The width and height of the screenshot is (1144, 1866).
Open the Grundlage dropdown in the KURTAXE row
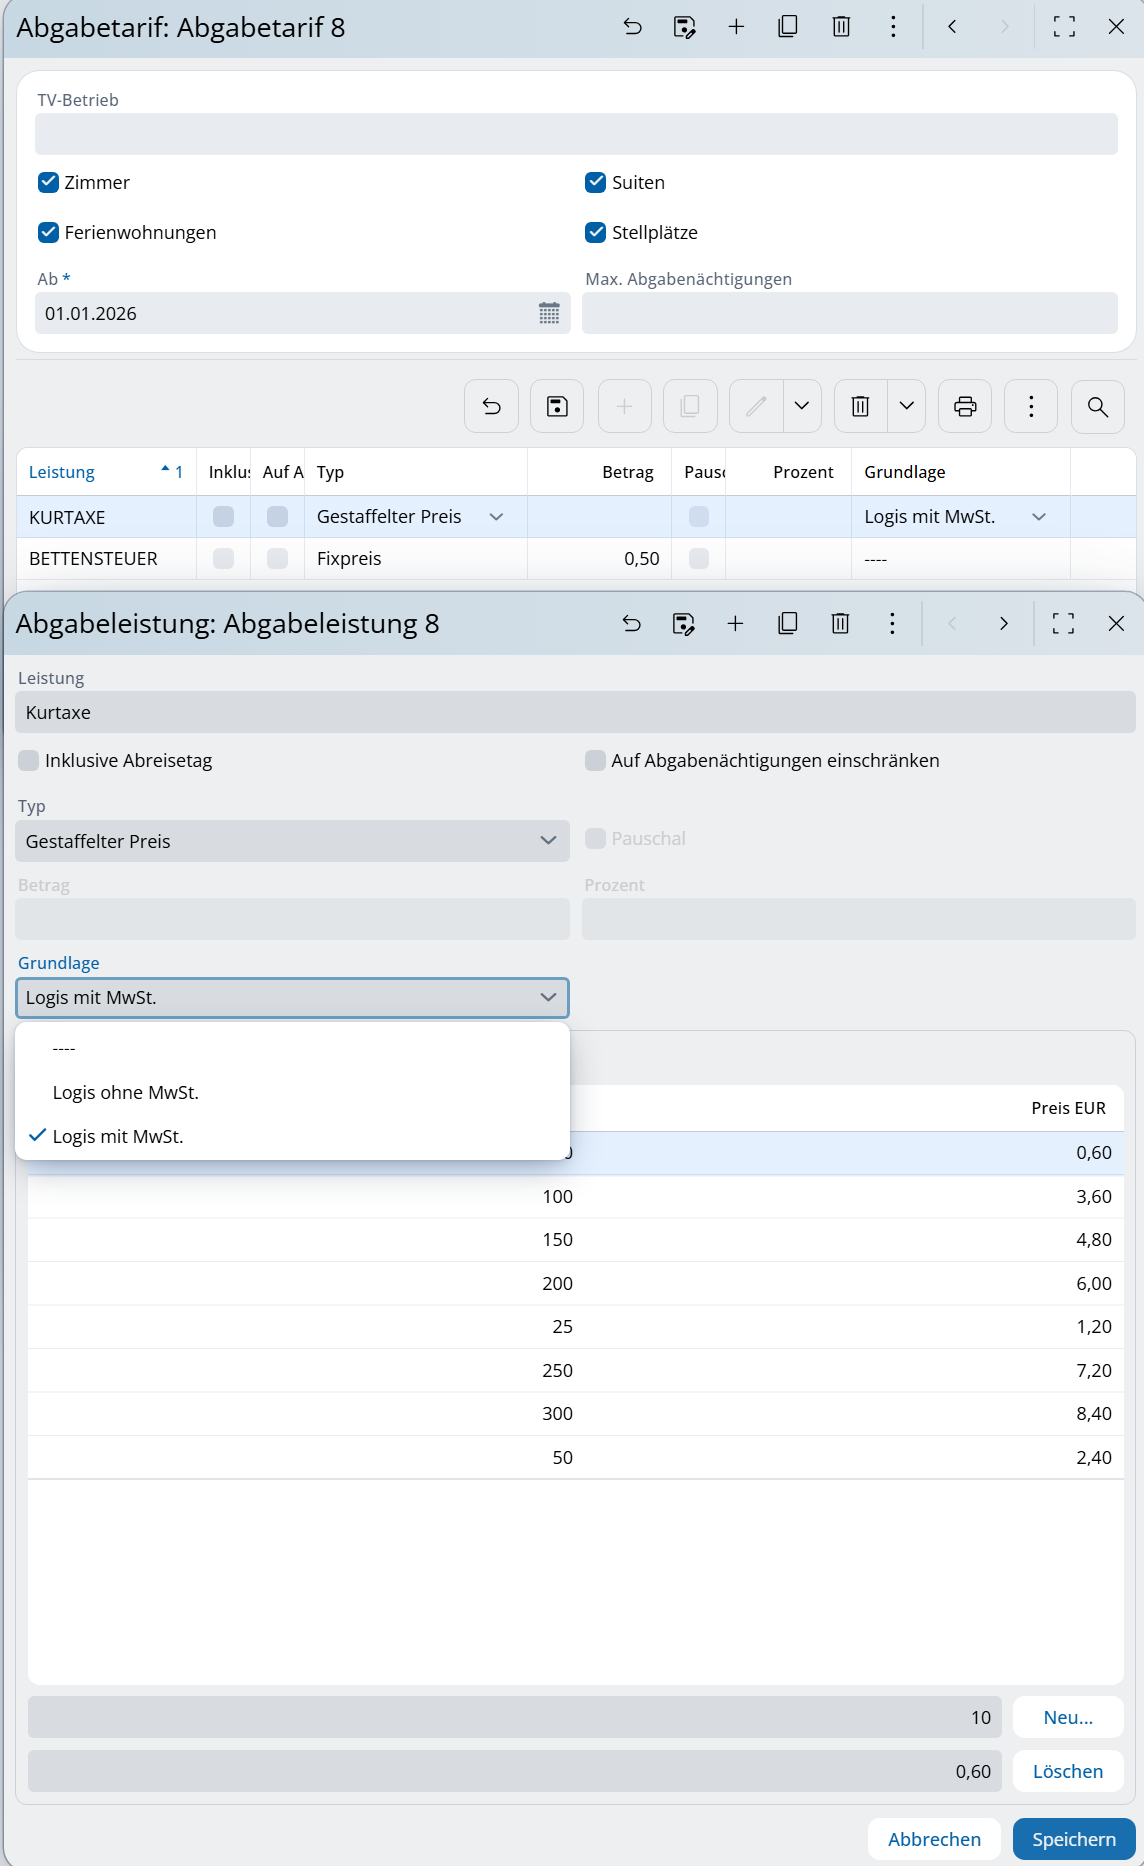1038,517
